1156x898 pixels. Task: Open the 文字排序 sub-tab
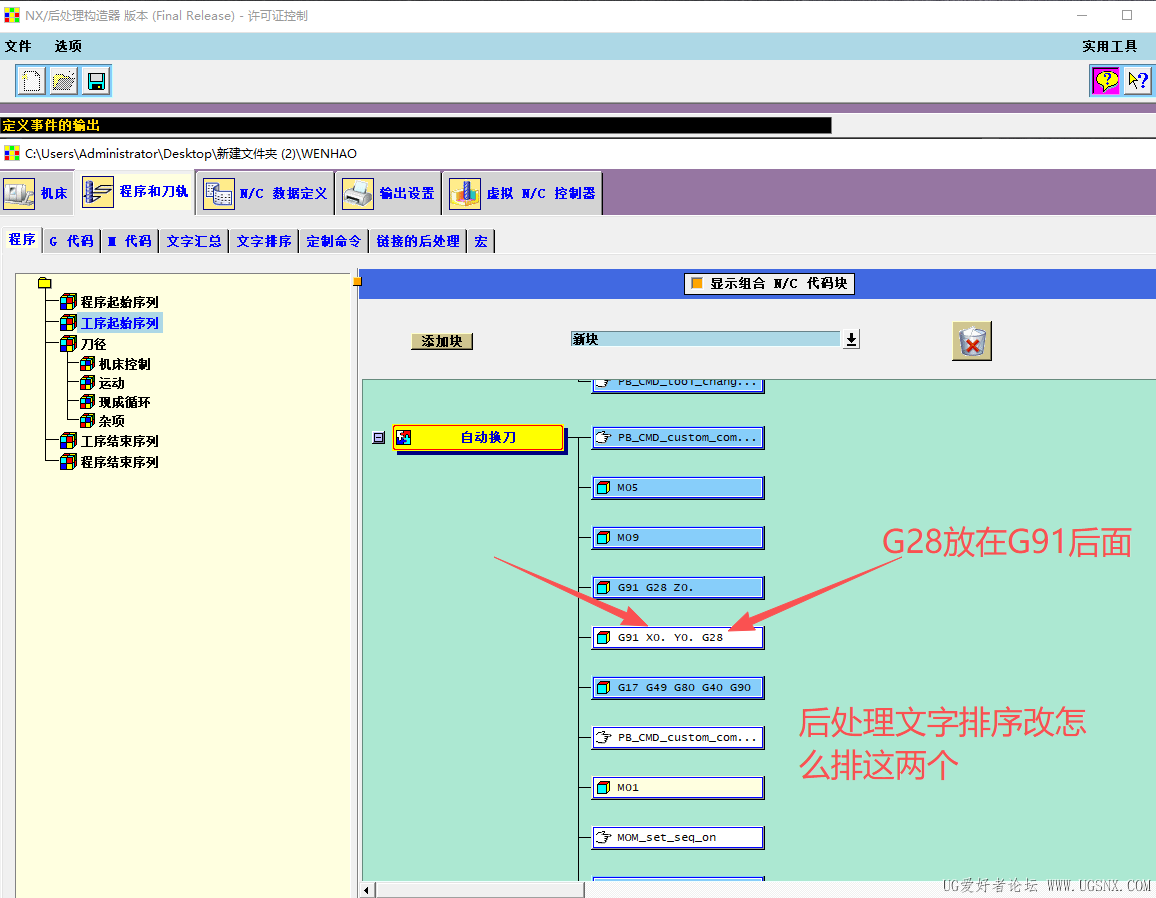tap(264, 241)
